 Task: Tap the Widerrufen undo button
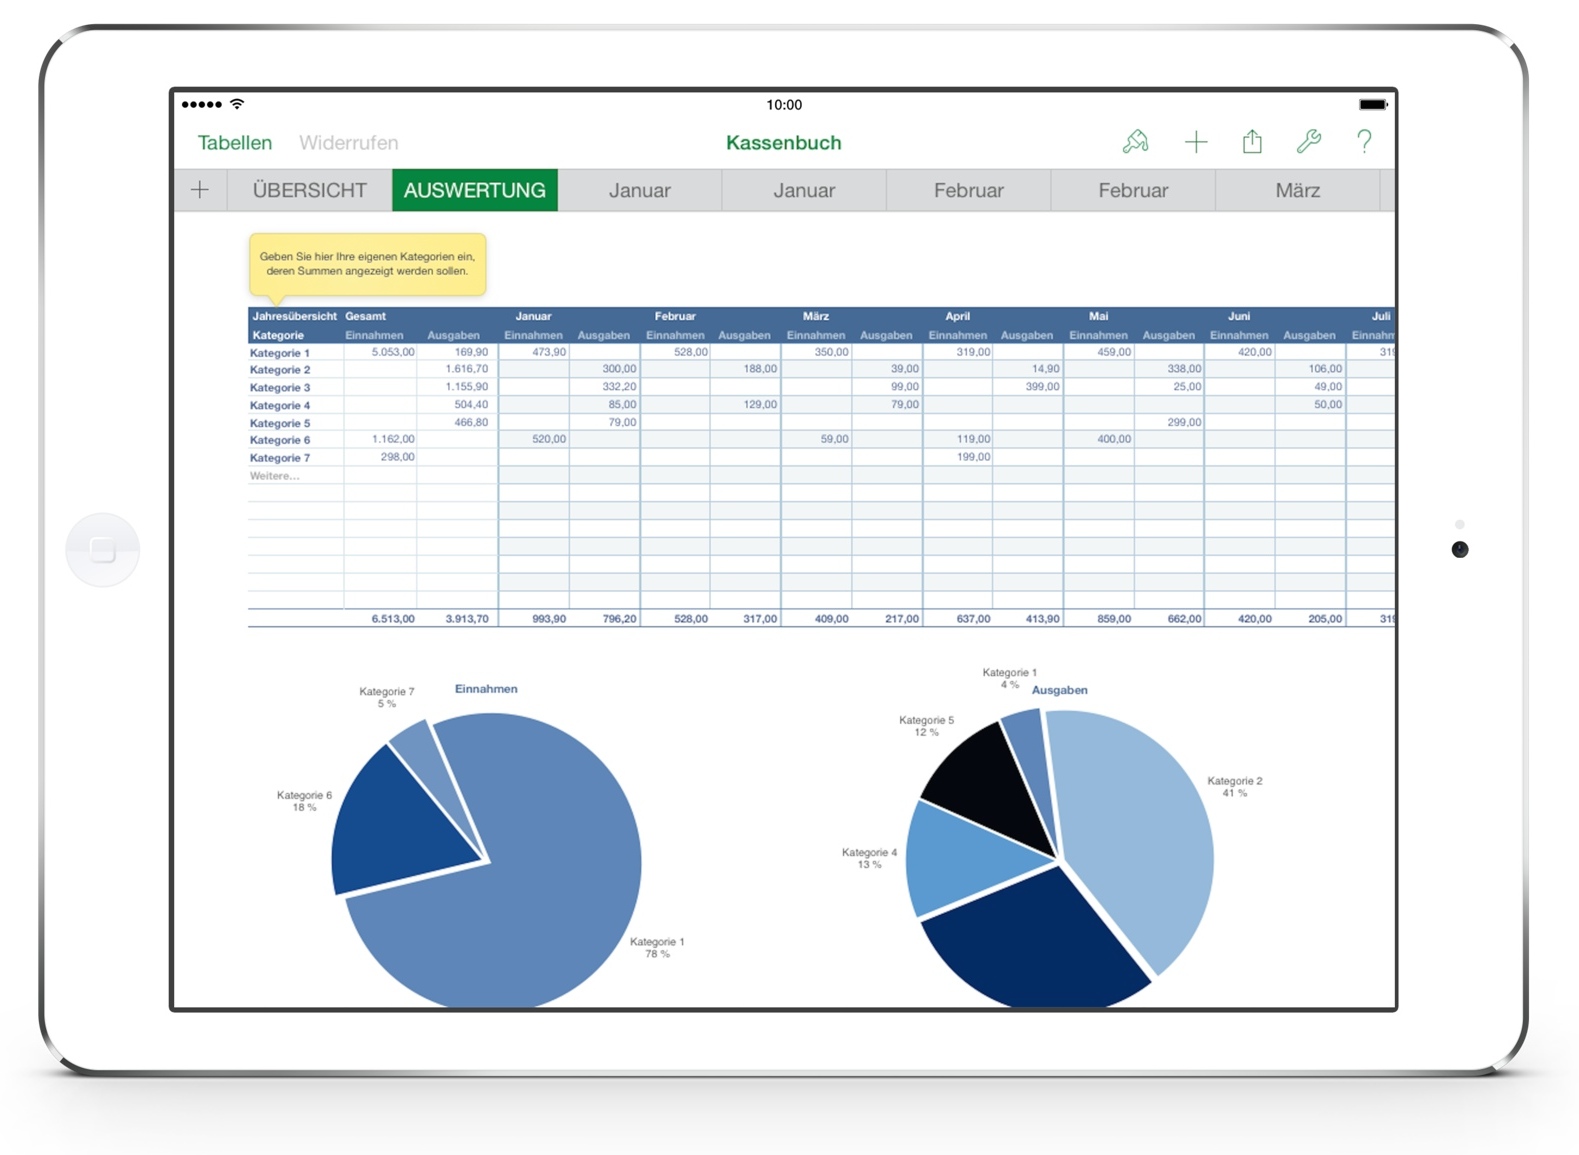(348, 143)
